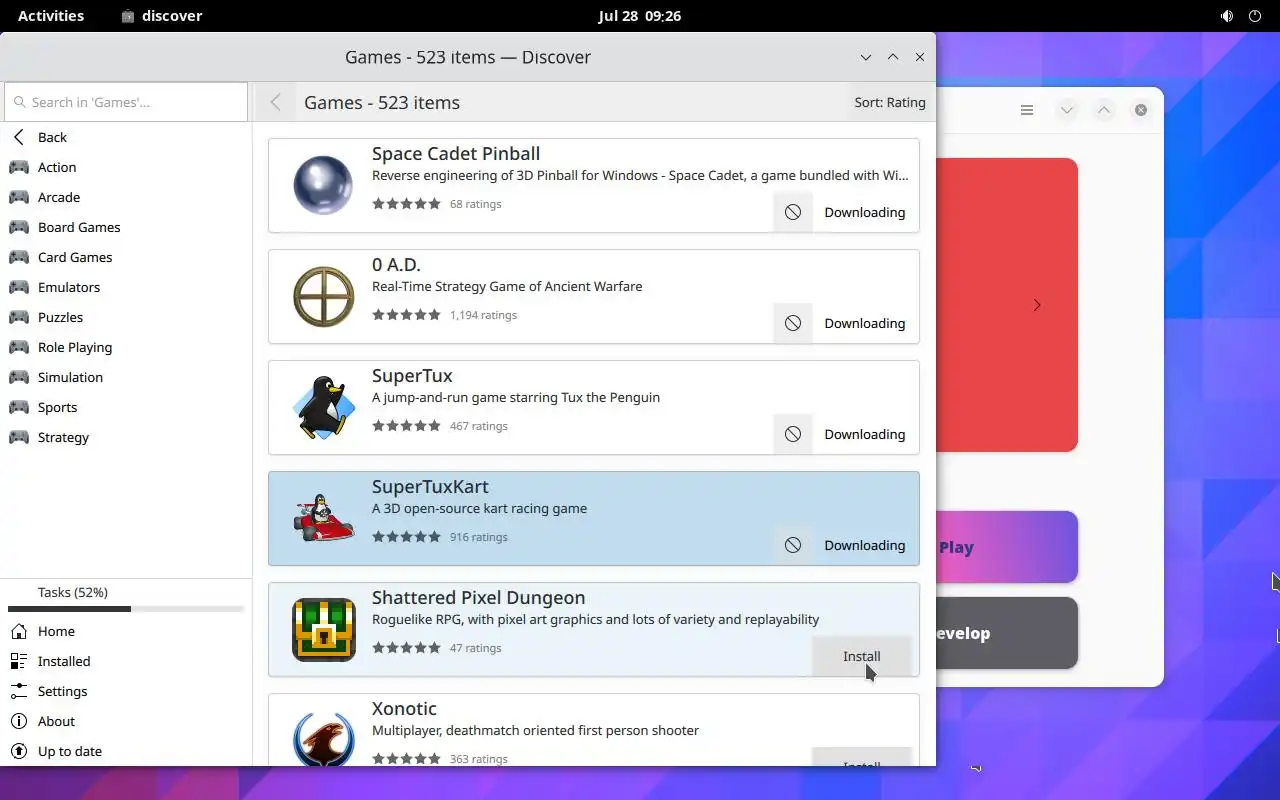Viewport: 1280px width, 800px height.
Task: Click the SuperTuxKart title text
Action: pyautogui.click(x=430, y=486)
